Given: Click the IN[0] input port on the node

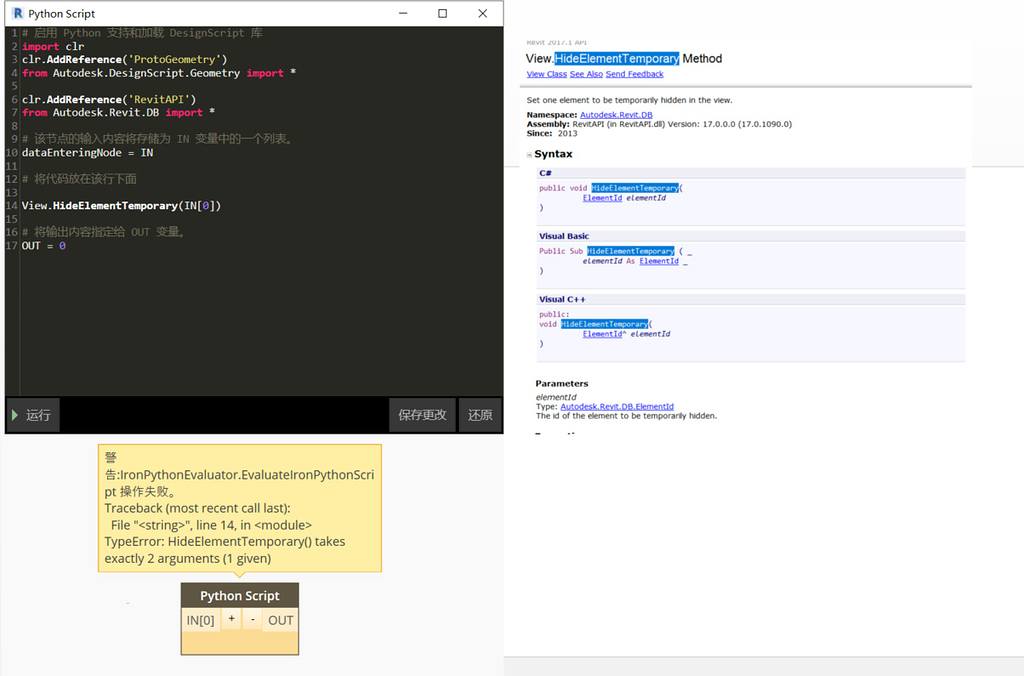Looking at the screenshot, I should 200,619.
